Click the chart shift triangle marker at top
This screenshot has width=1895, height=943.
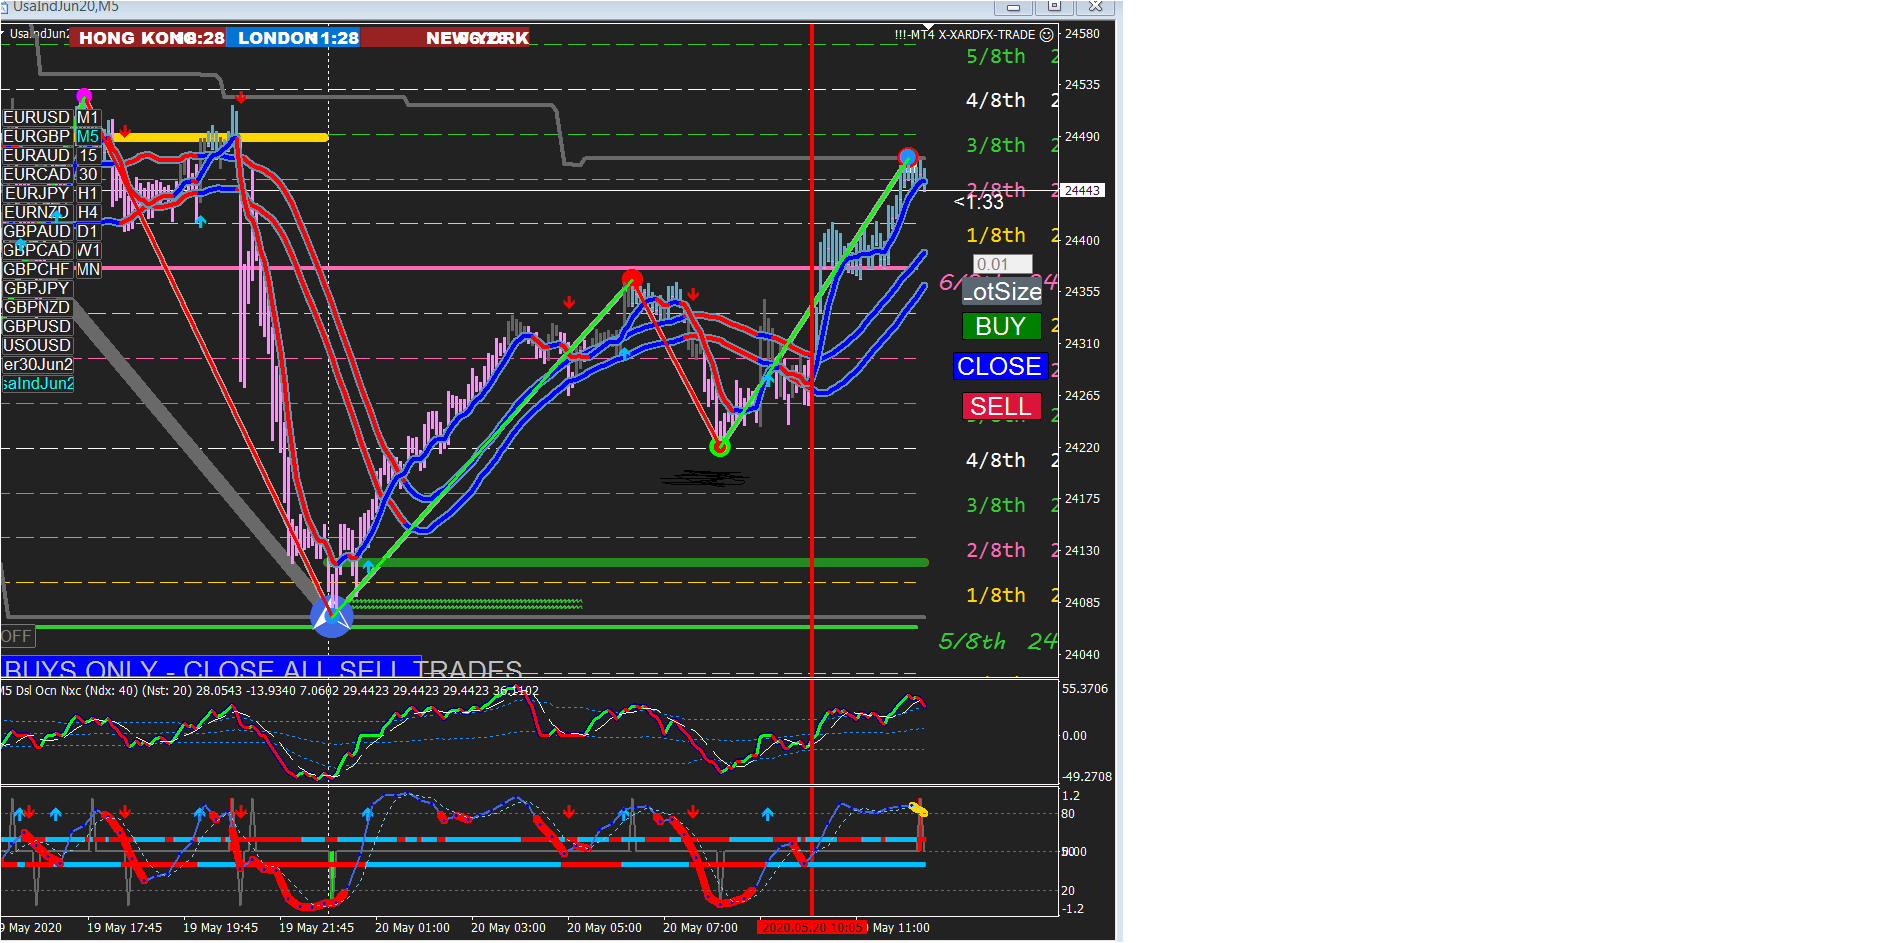click(929, 27)
